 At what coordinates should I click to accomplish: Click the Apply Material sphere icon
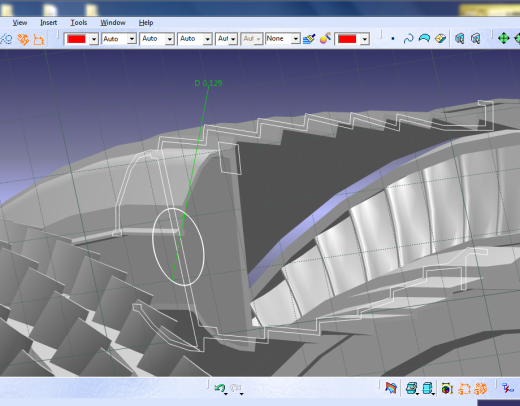pyautogui.click(x=325, y=39)
